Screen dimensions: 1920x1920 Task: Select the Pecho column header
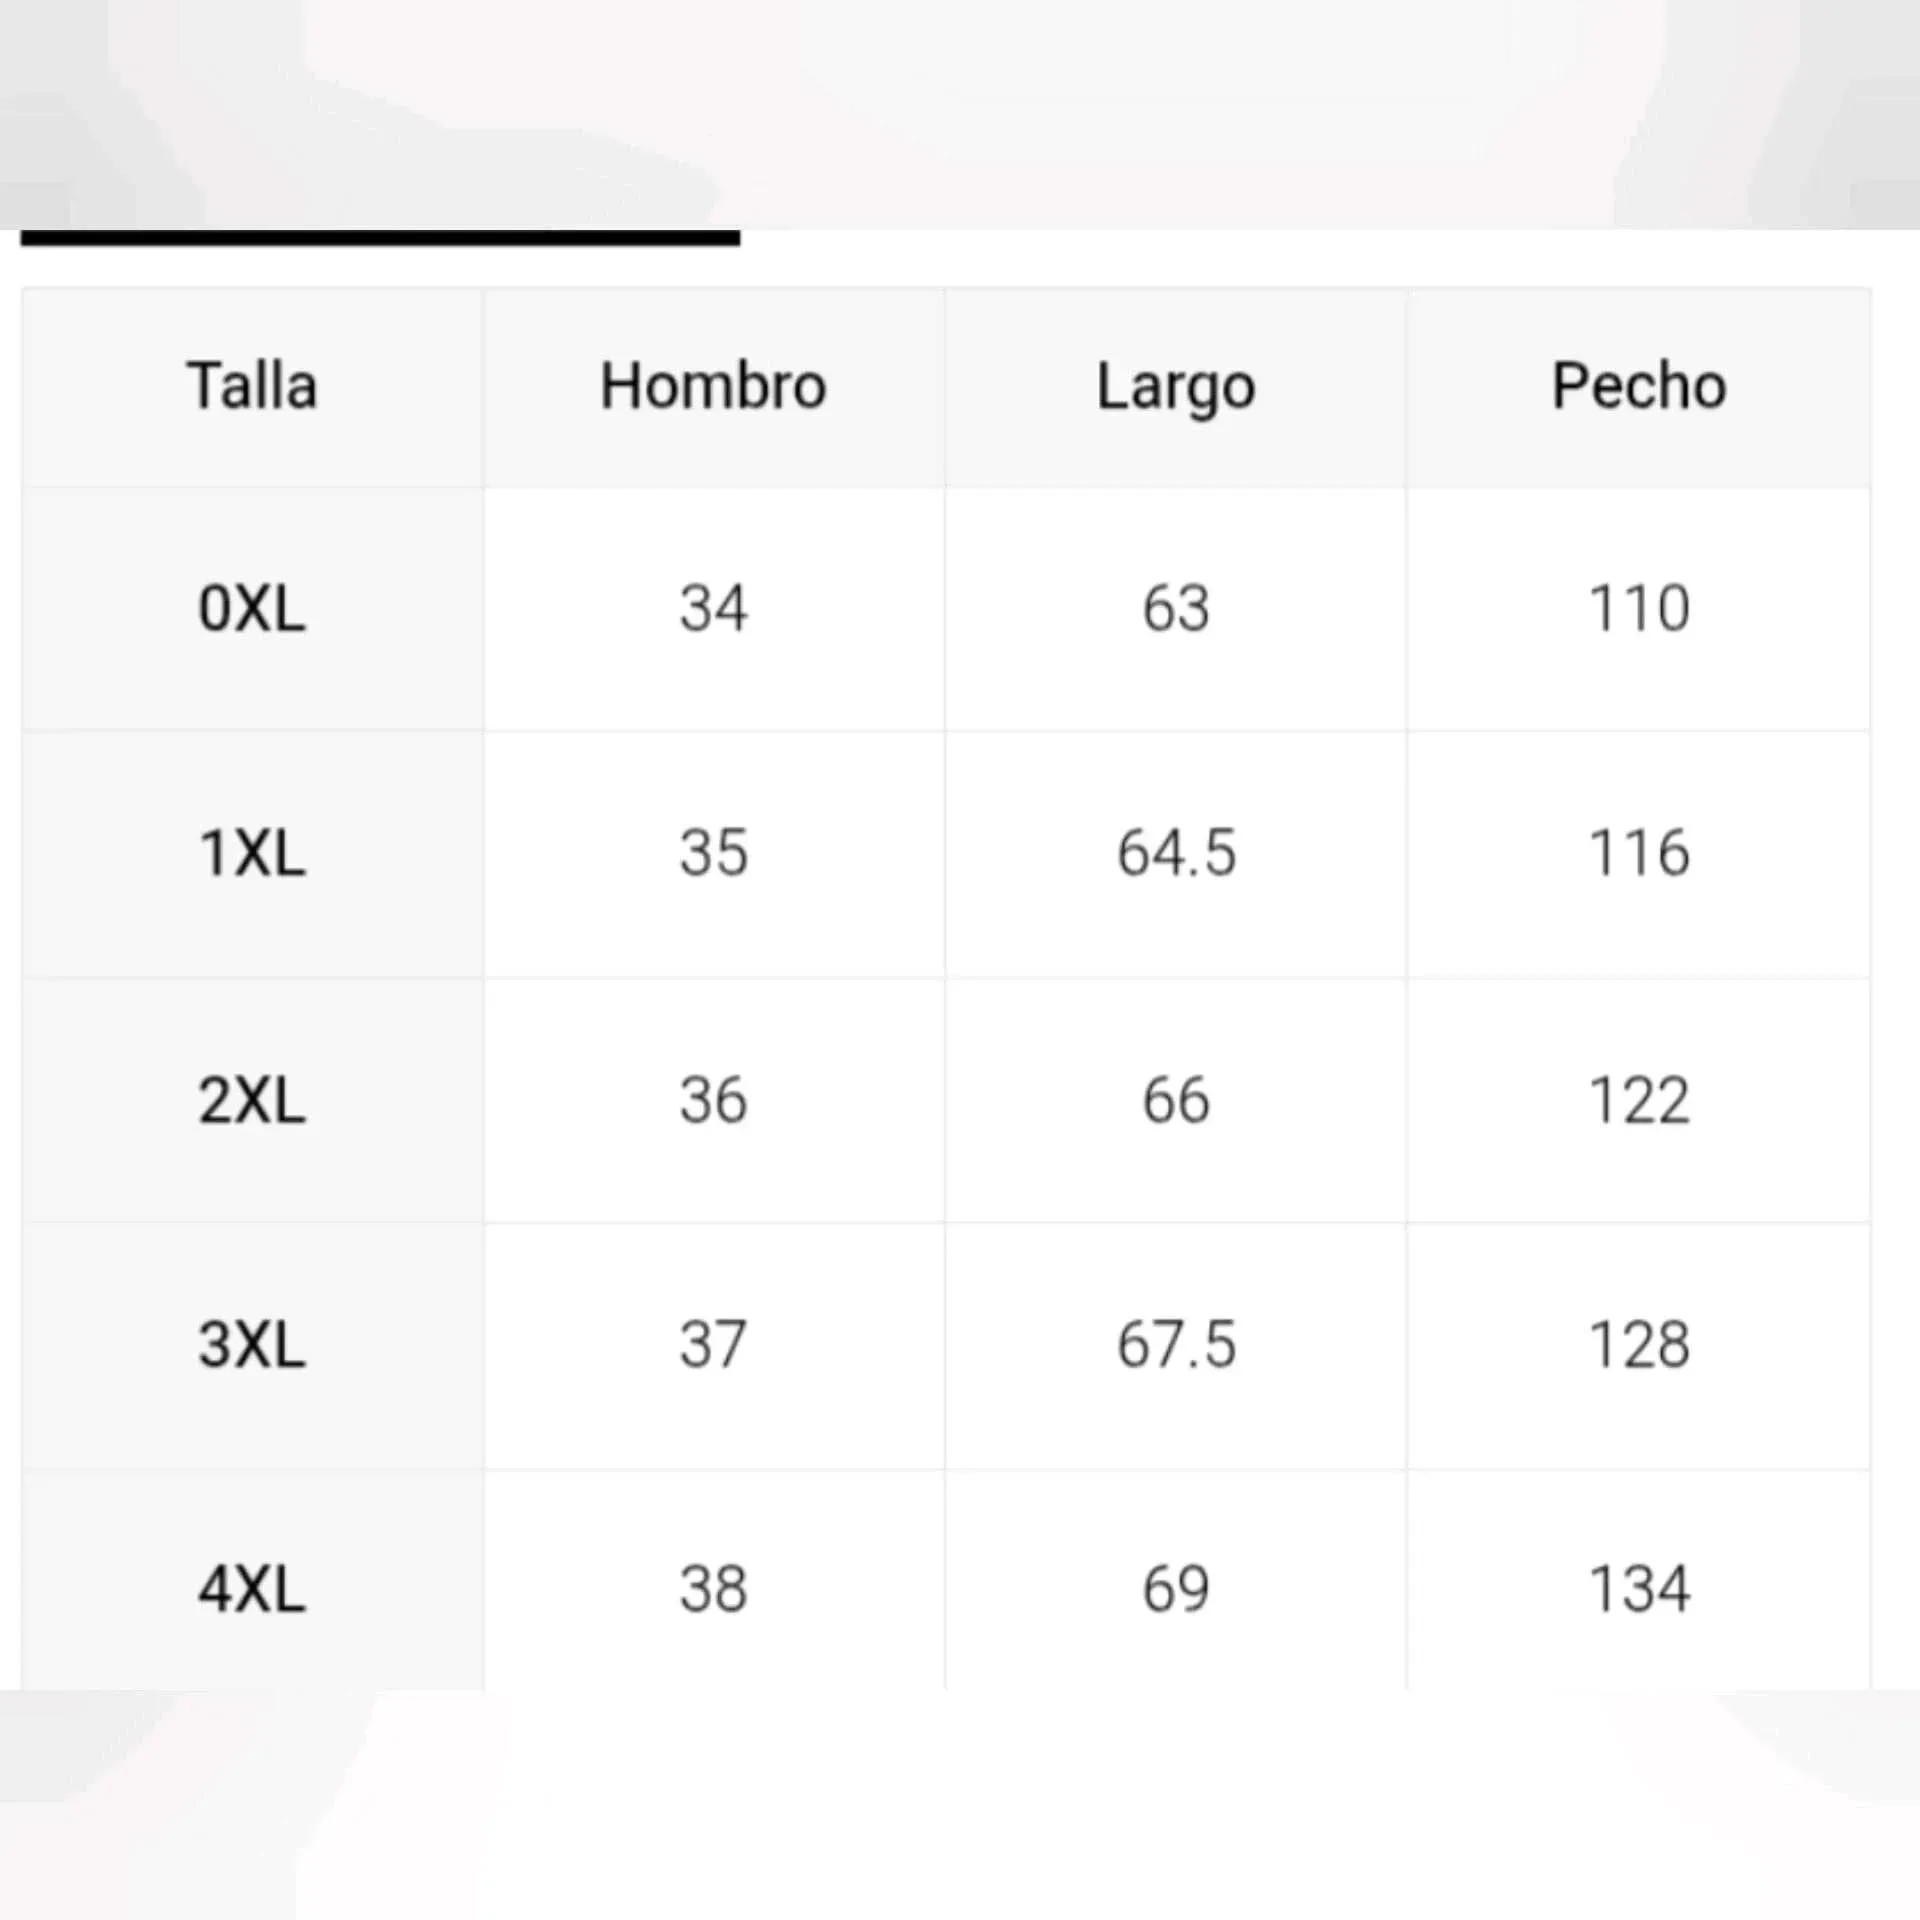(1639, 387)
